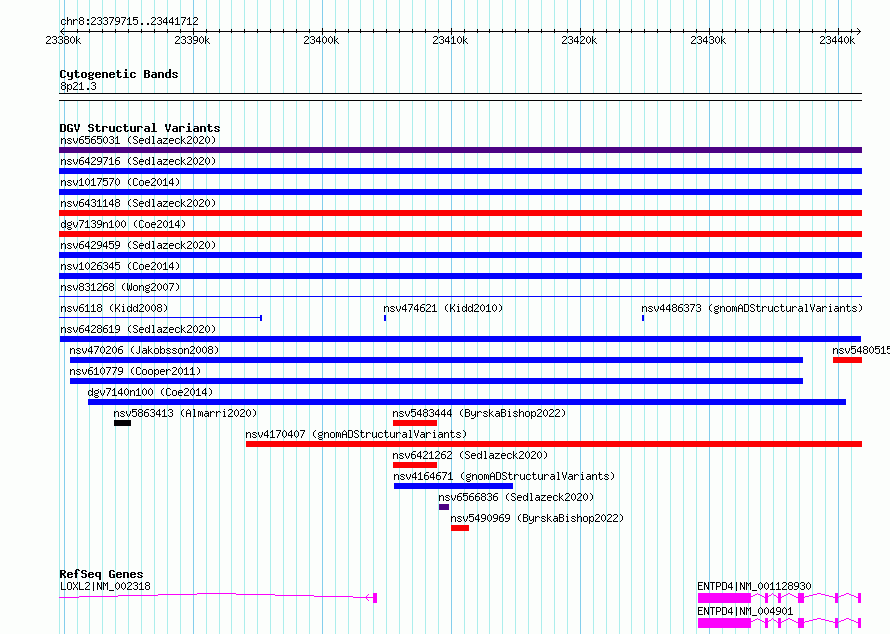Click the small purple nsv6566836 bar

444,507
